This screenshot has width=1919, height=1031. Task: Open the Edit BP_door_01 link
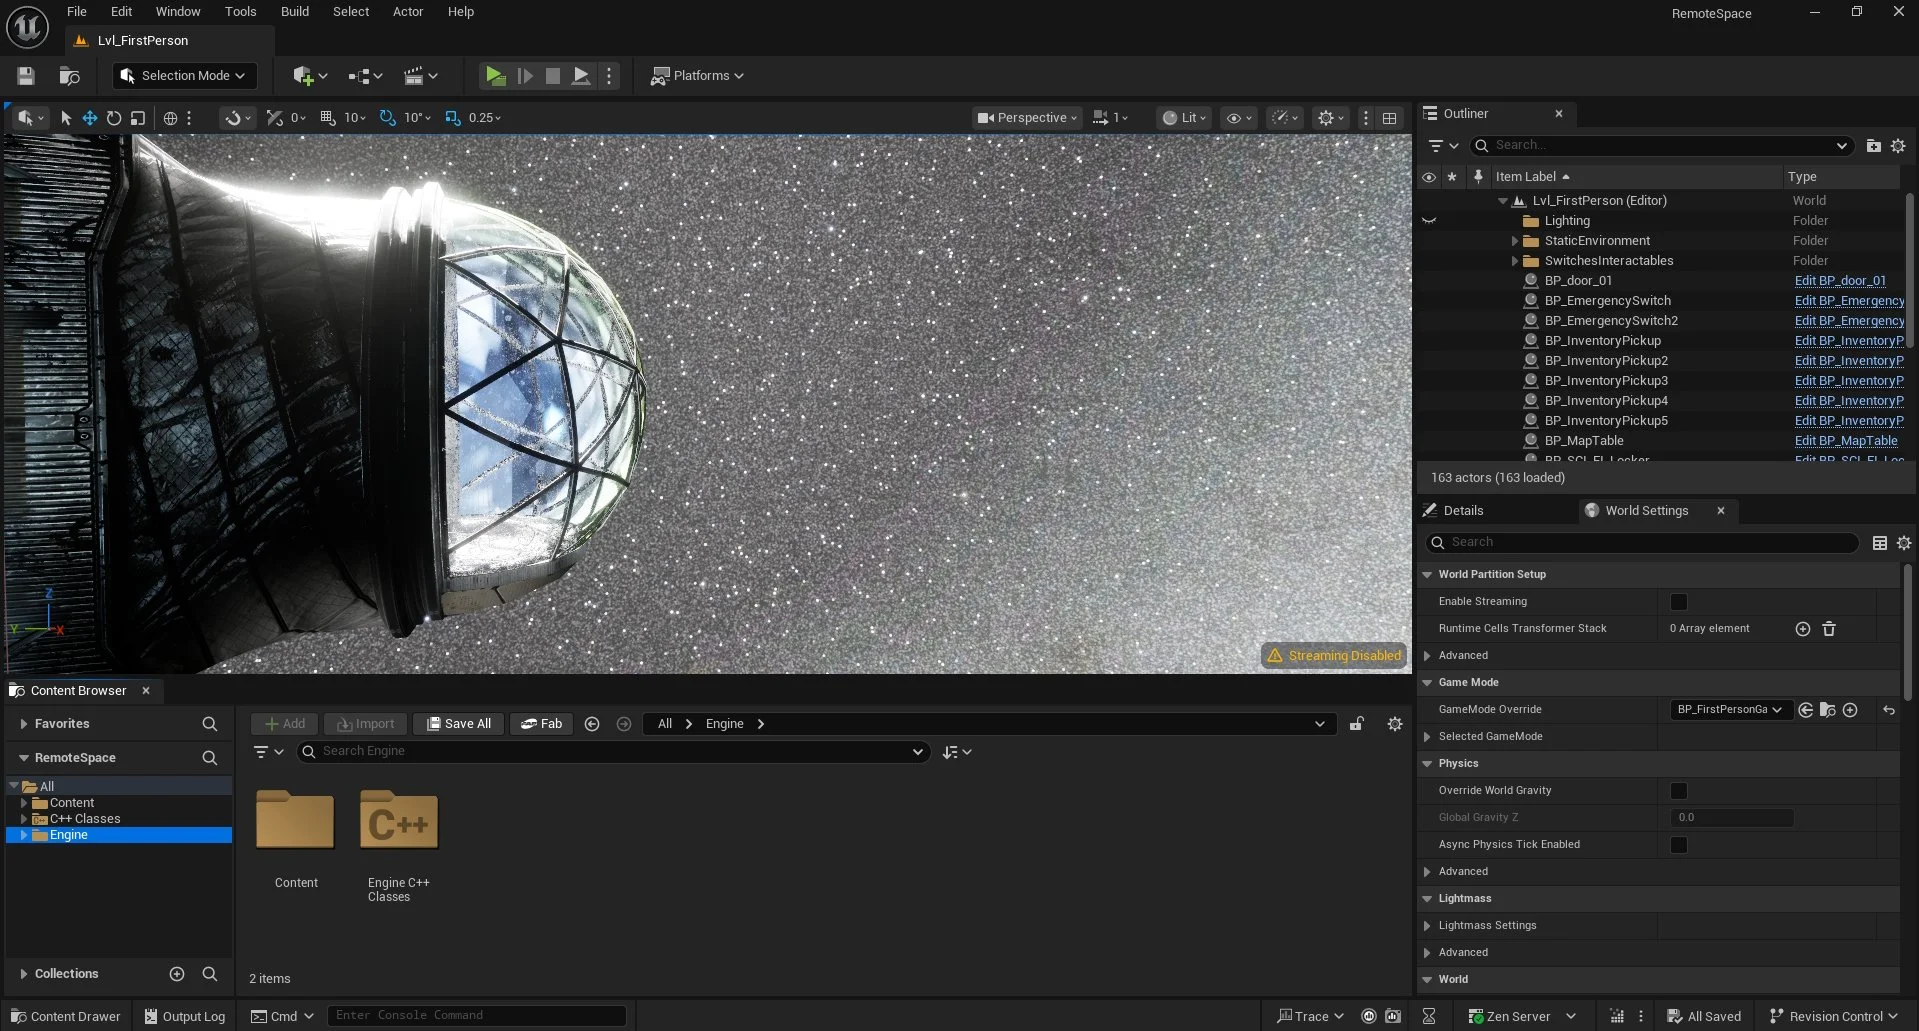[x=1840, y=281]
